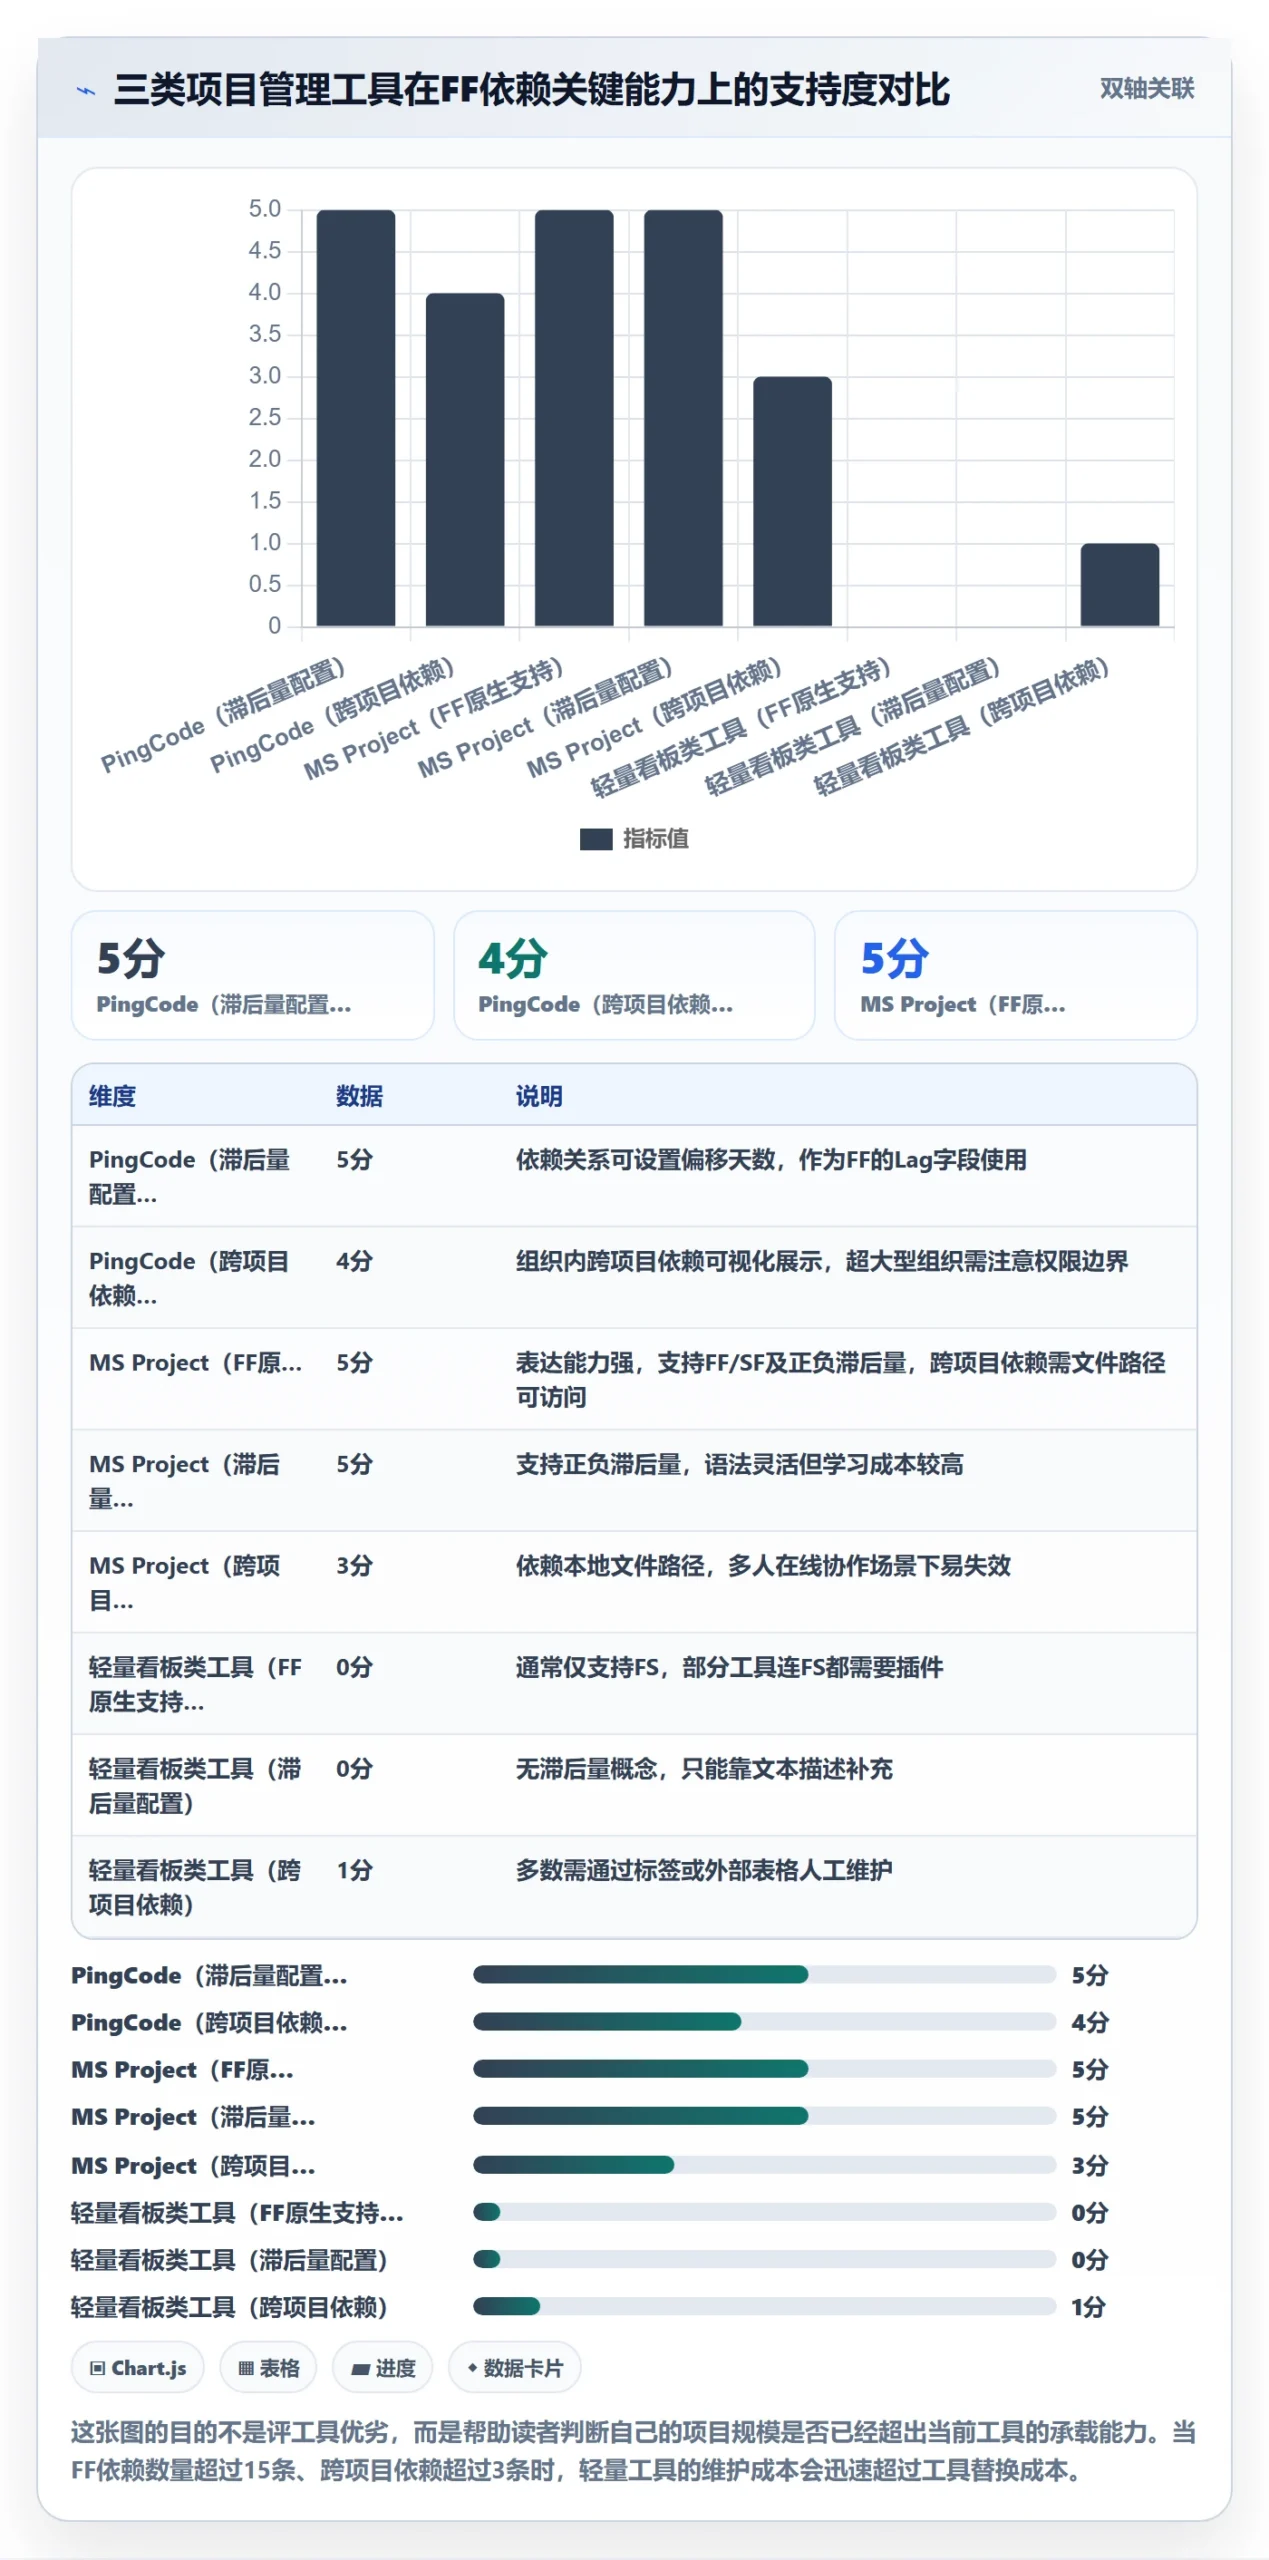This screenshot has width=1269, height=2560.
Task: Click the MS Project 跨项目依赖 bar at 3.0
Action: (x=792, y=501)
